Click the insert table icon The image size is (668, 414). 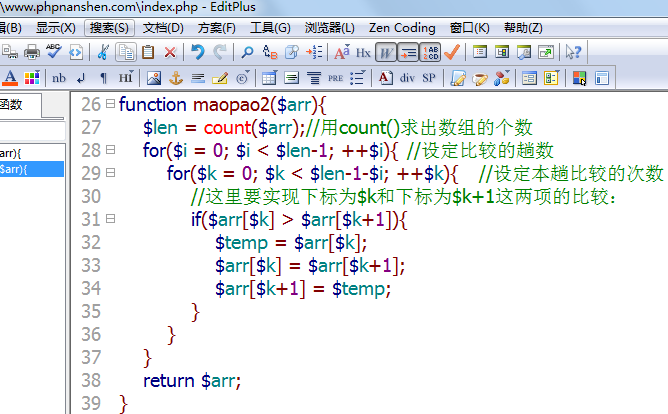click(x=269, y=78)
